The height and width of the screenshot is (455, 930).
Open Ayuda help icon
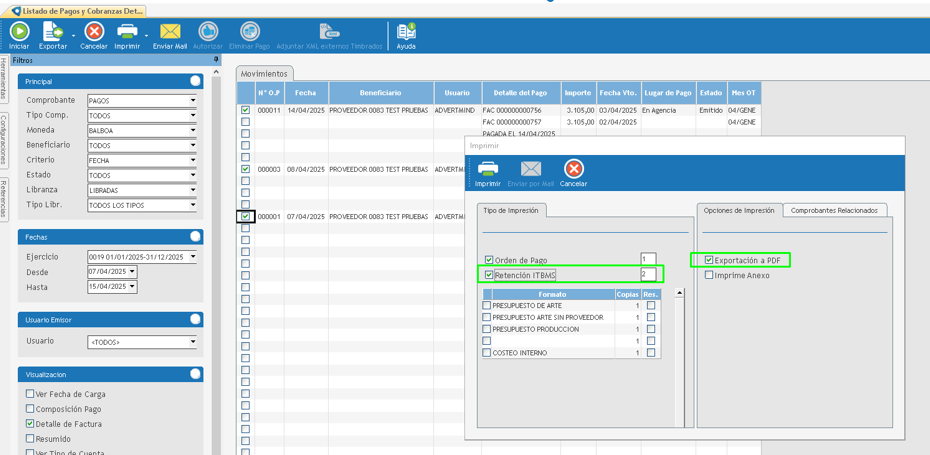tap(406, 33)
